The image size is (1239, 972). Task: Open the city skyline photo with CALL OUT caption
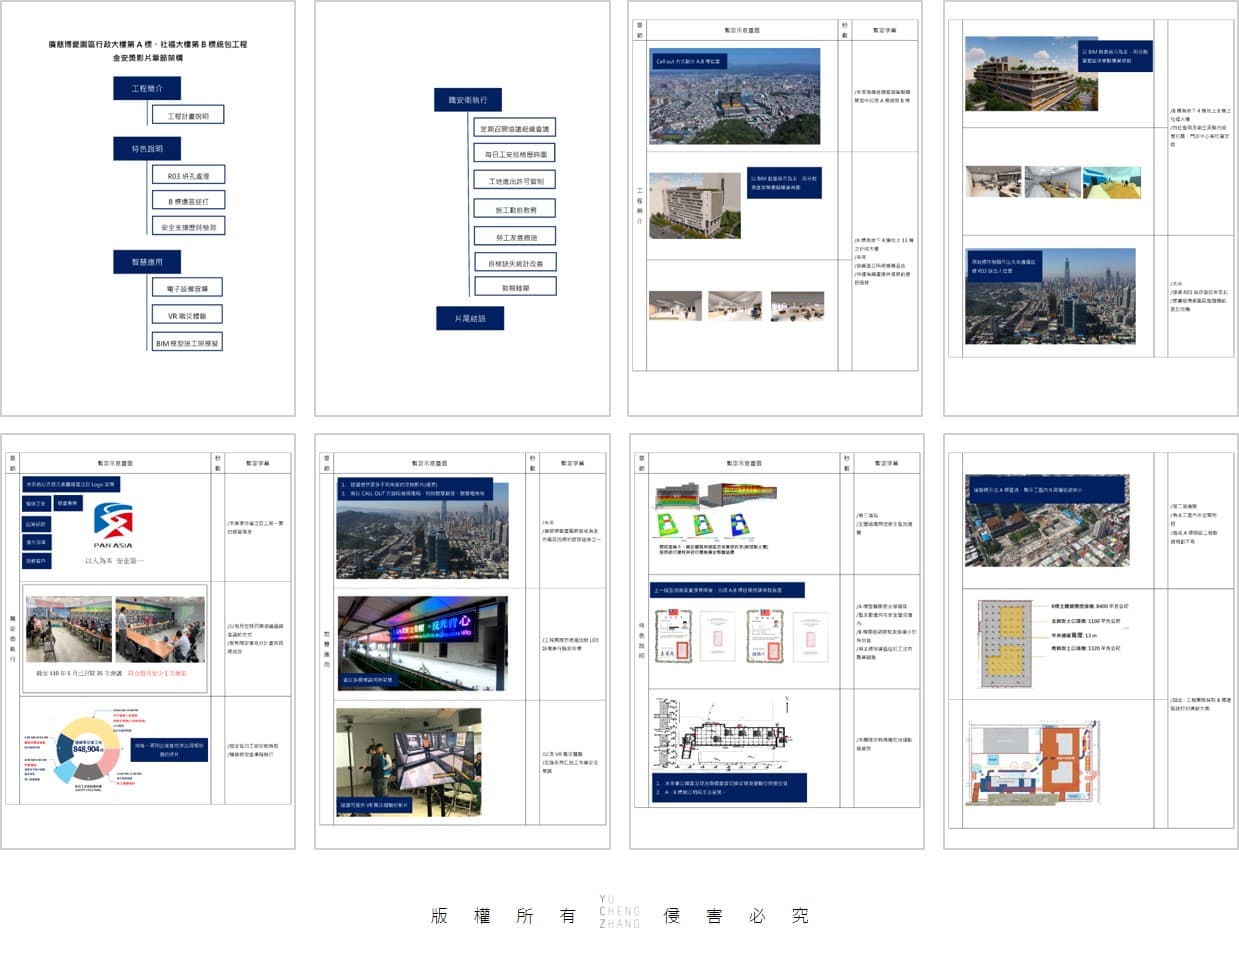[422, 530]
